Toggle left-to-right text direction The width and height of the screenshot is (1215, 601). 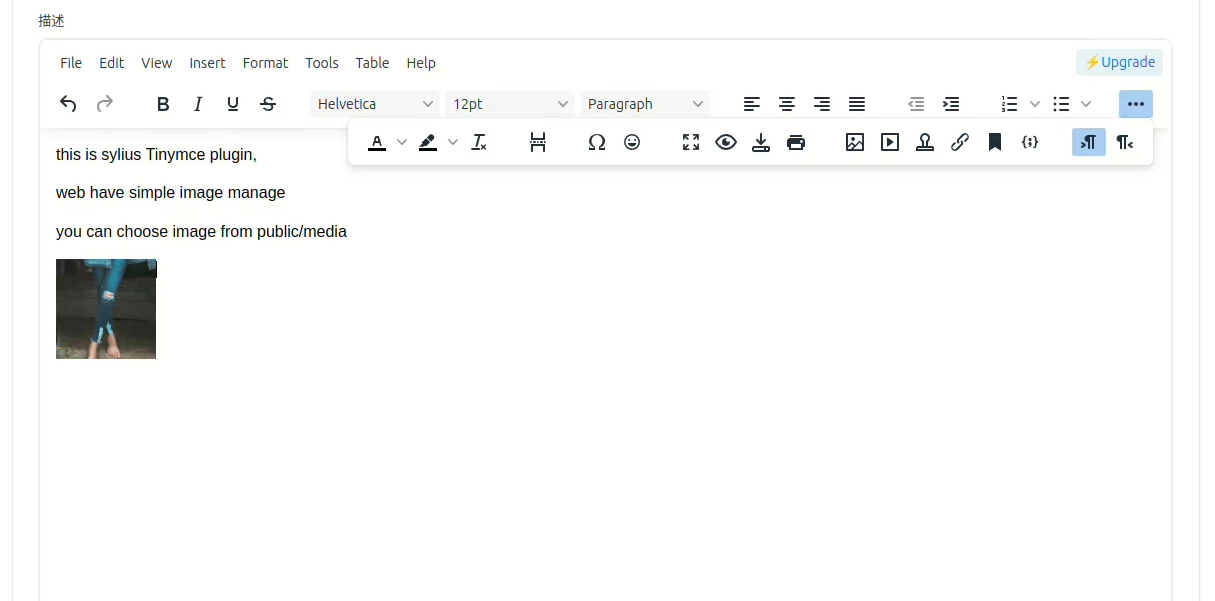coord(1089,142)
